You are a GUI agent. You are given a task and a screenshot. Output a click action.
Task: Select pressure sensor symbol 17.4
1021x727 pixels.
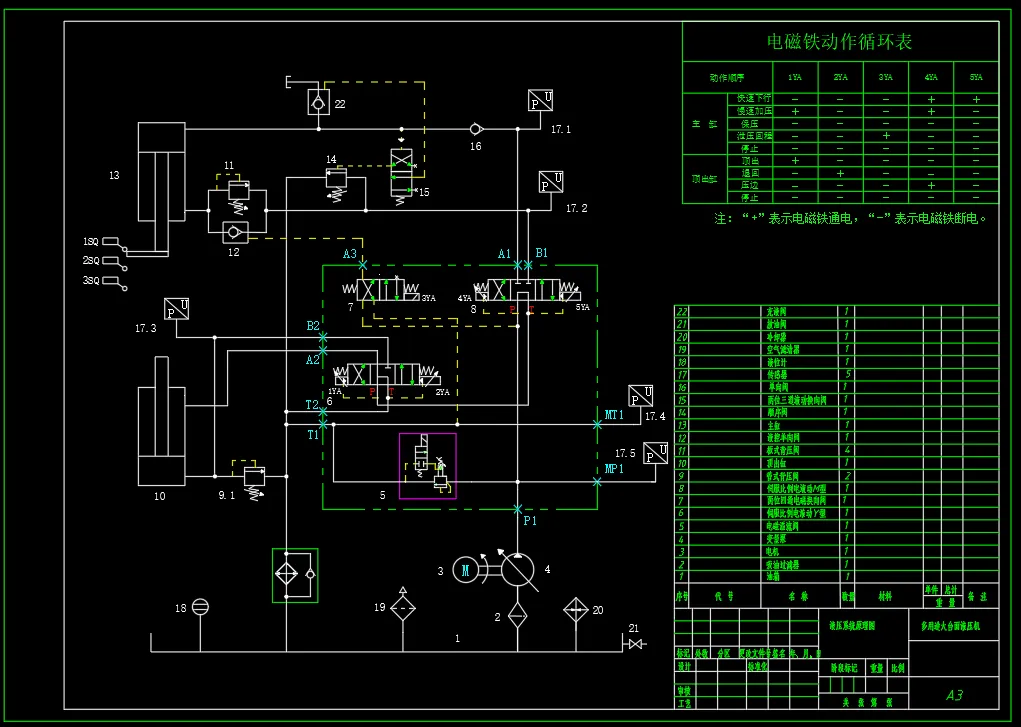point(641,396)
